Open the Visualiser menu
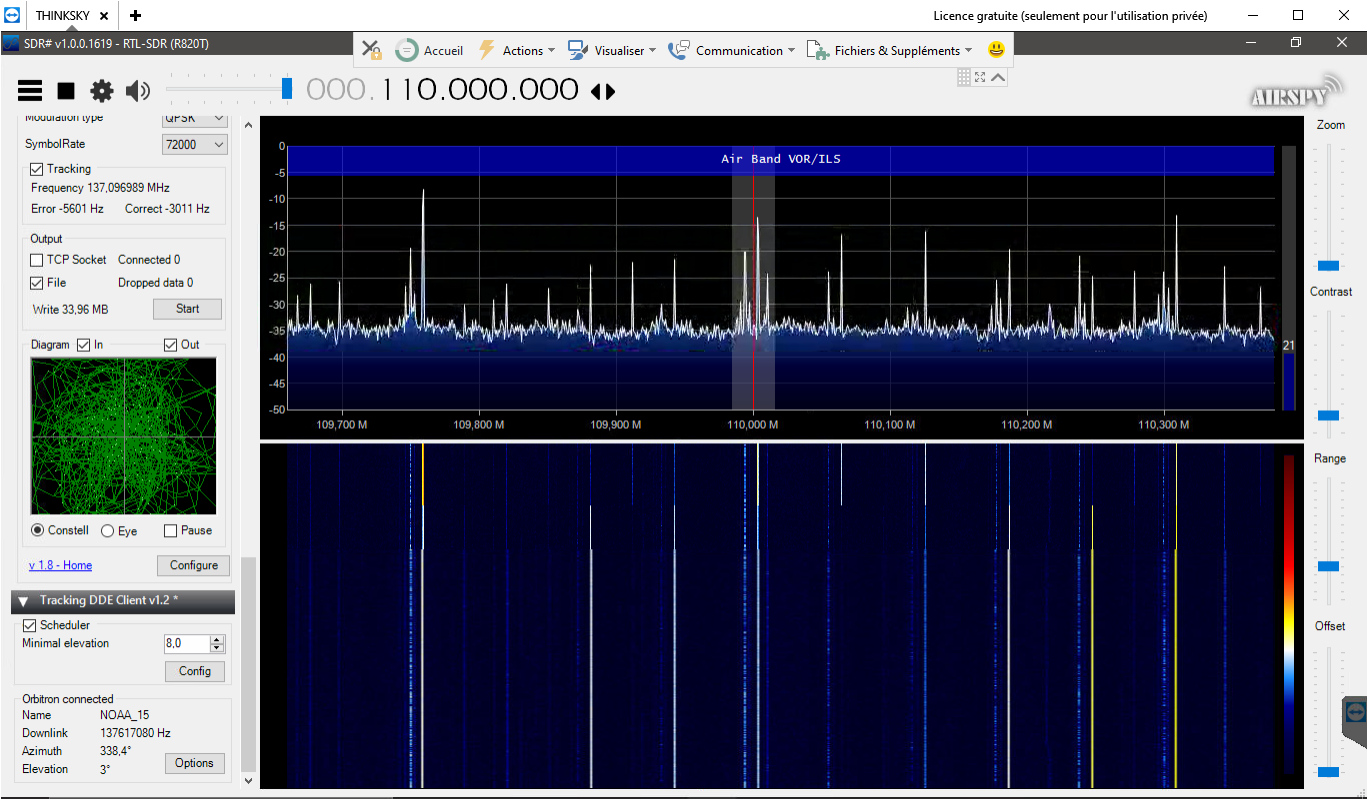Viewport: 1368px width, 800px height. 612,50
